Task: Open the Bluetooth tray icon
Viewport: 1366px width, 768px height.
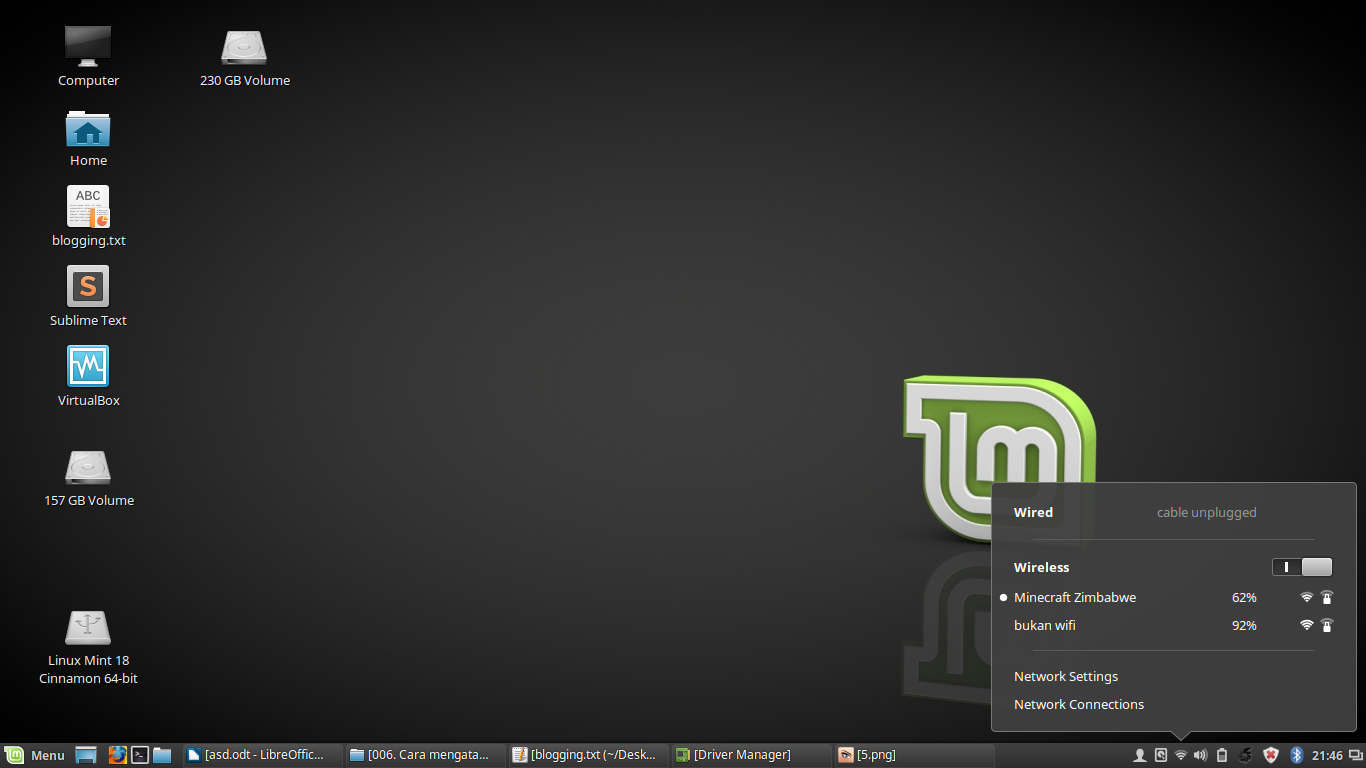Action: (x=1297, y=755)
